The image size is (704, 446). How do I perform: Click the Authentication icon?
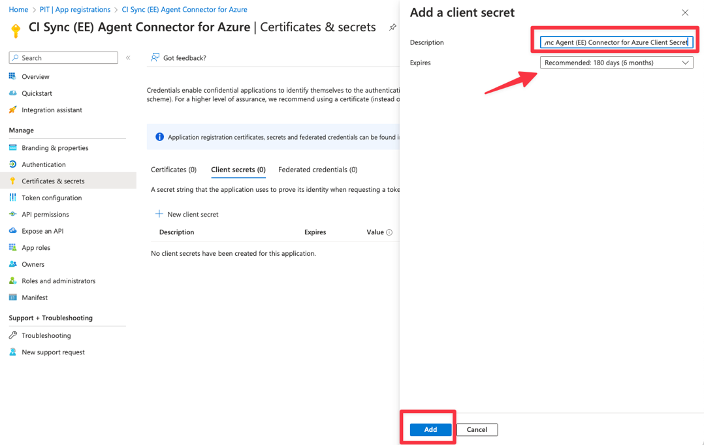click(13, 164)
